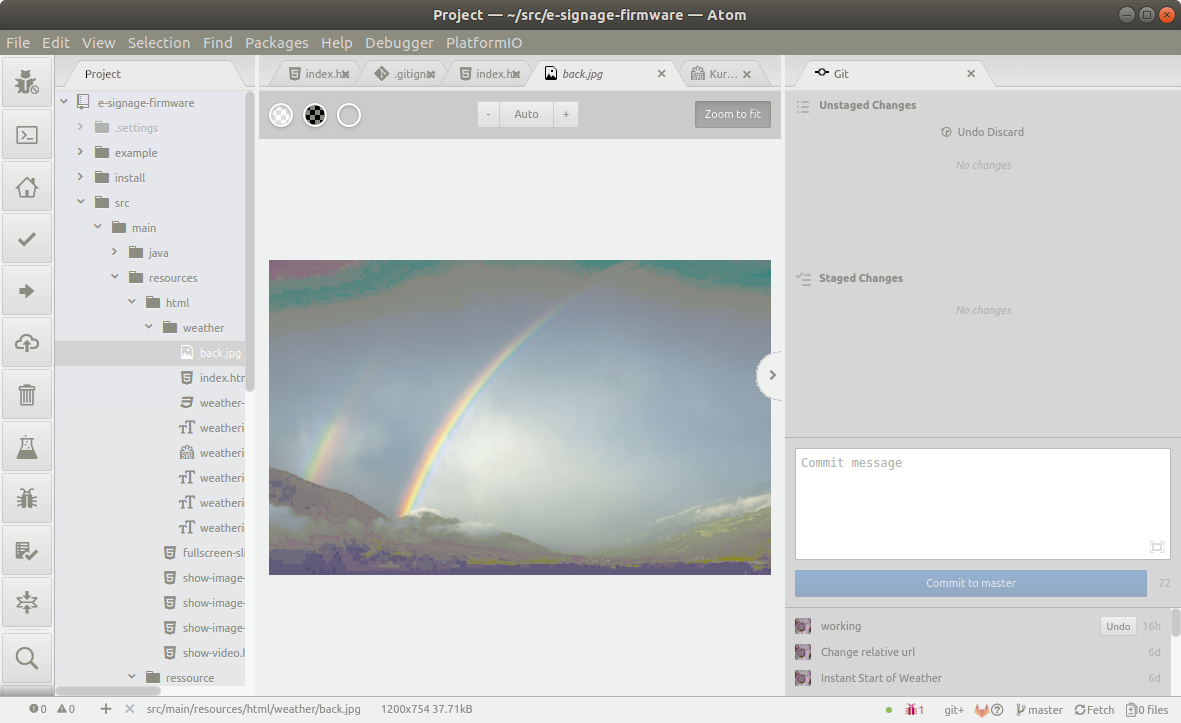Screen dimensions: 1181x723
Task: Set the image preview background to white
Action: [349, 114]
